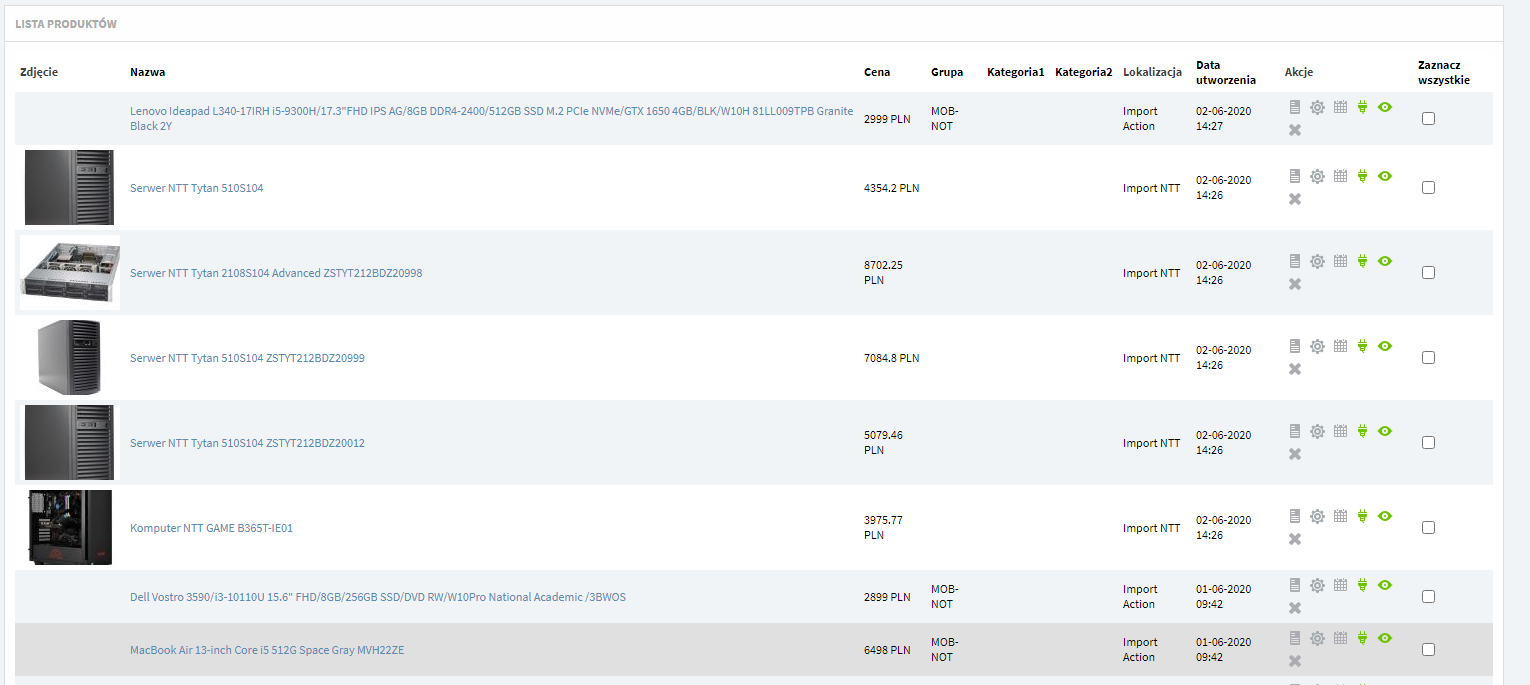This screenshot has height=685, width=1530.
Task: Open document icon for MacBook Air row
Action: [x=1295, y=638]
